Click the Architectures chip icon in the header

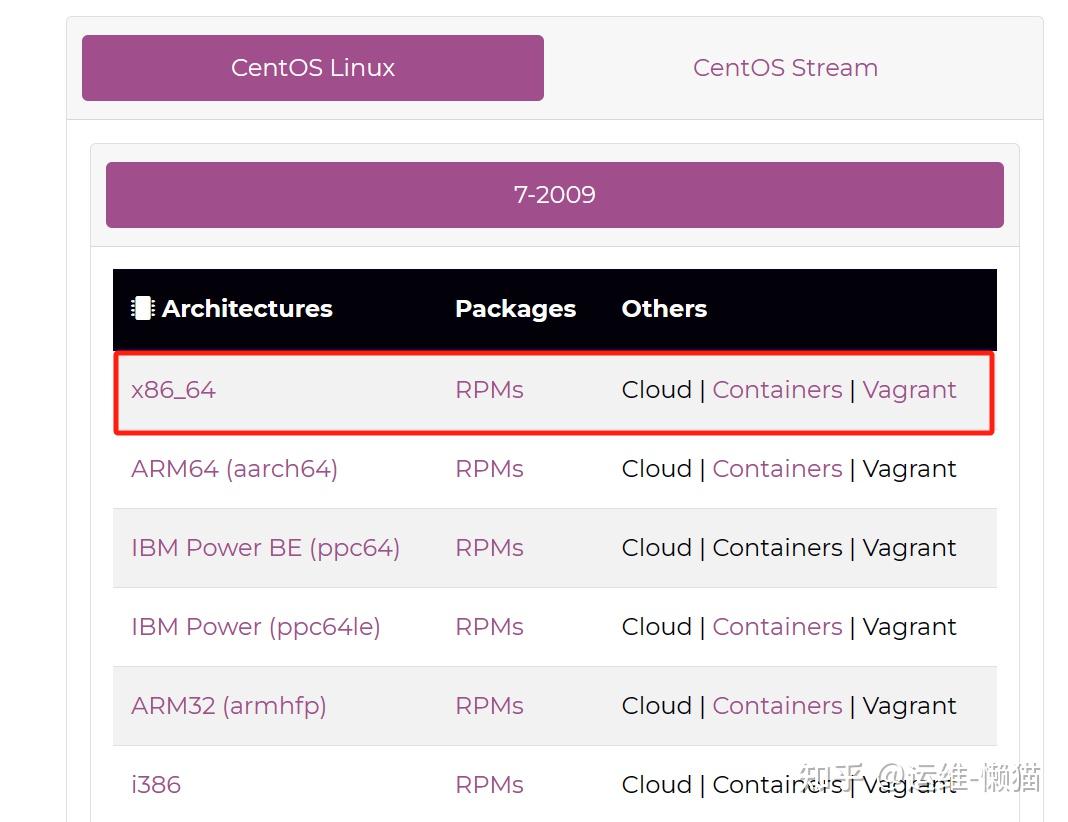141,308
